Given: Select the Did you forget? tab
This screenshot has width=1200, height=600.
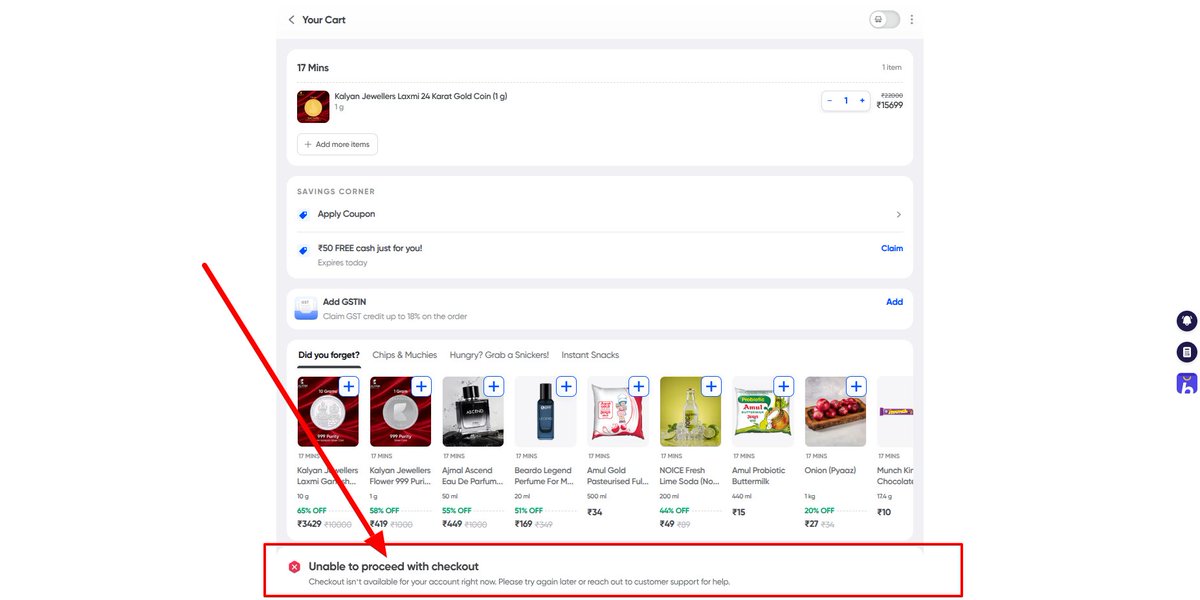Looking at the screenshot, I should tap(329, 355).
